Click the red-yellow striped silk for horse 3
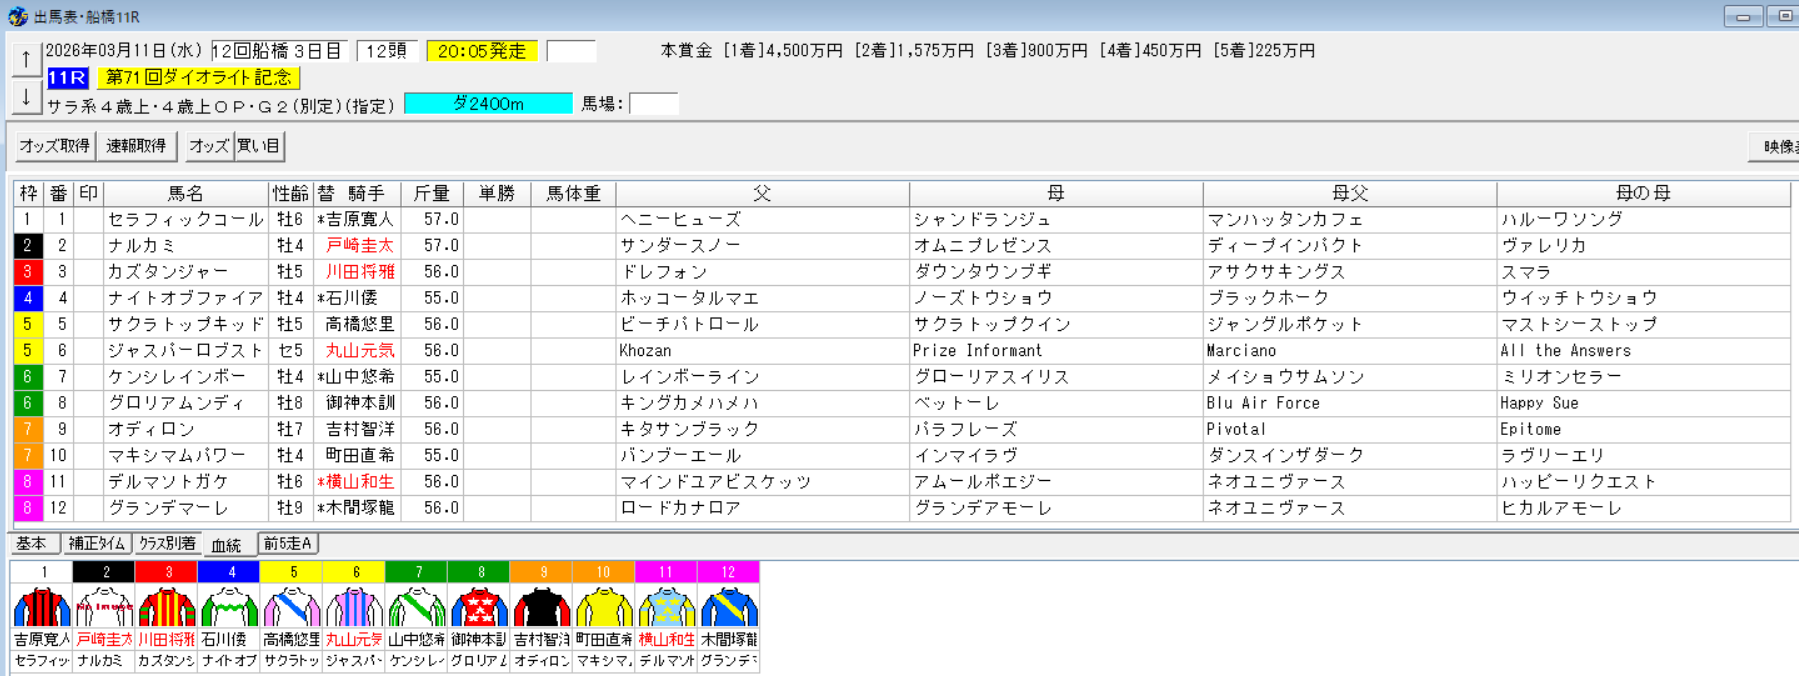This screenshot has width=1799, height=676. [x=166, y=607]
